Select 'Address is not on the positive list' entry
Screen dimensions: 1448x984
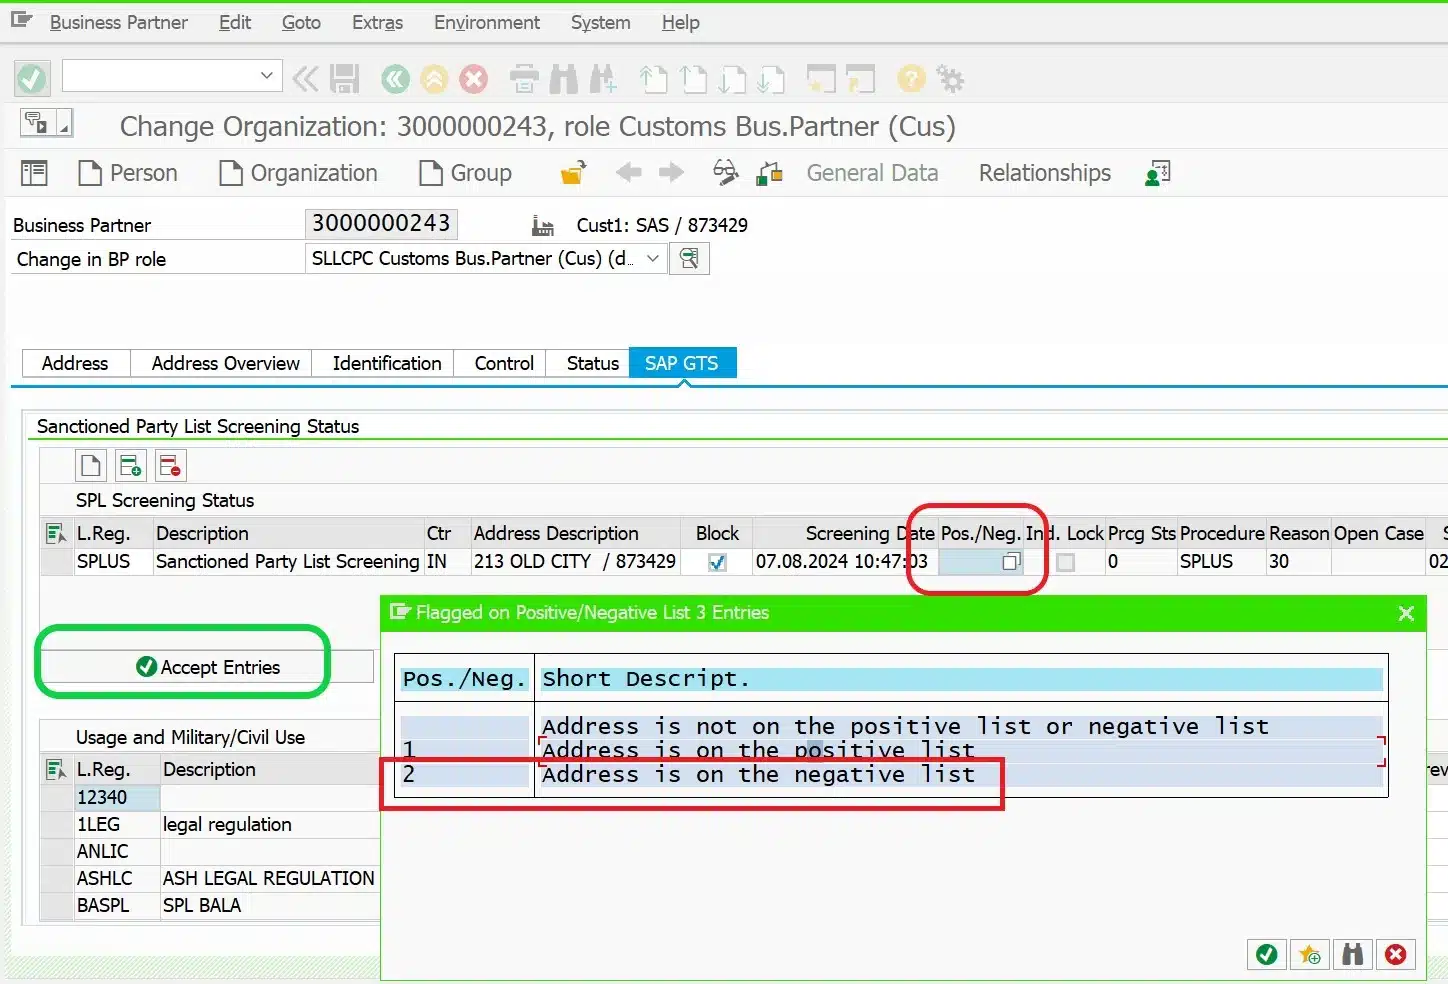coord(905,727)
